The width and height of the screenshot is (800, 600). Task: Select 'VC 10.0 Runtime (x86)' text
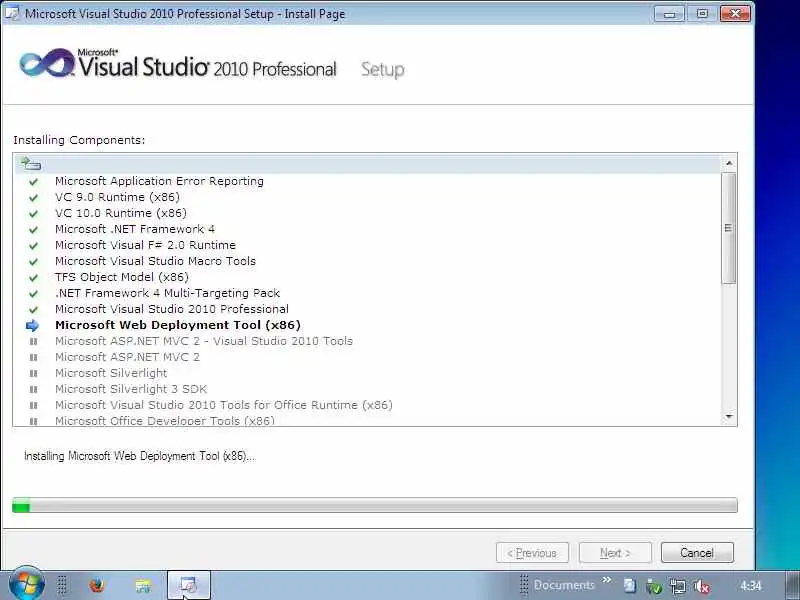point(121,213)
